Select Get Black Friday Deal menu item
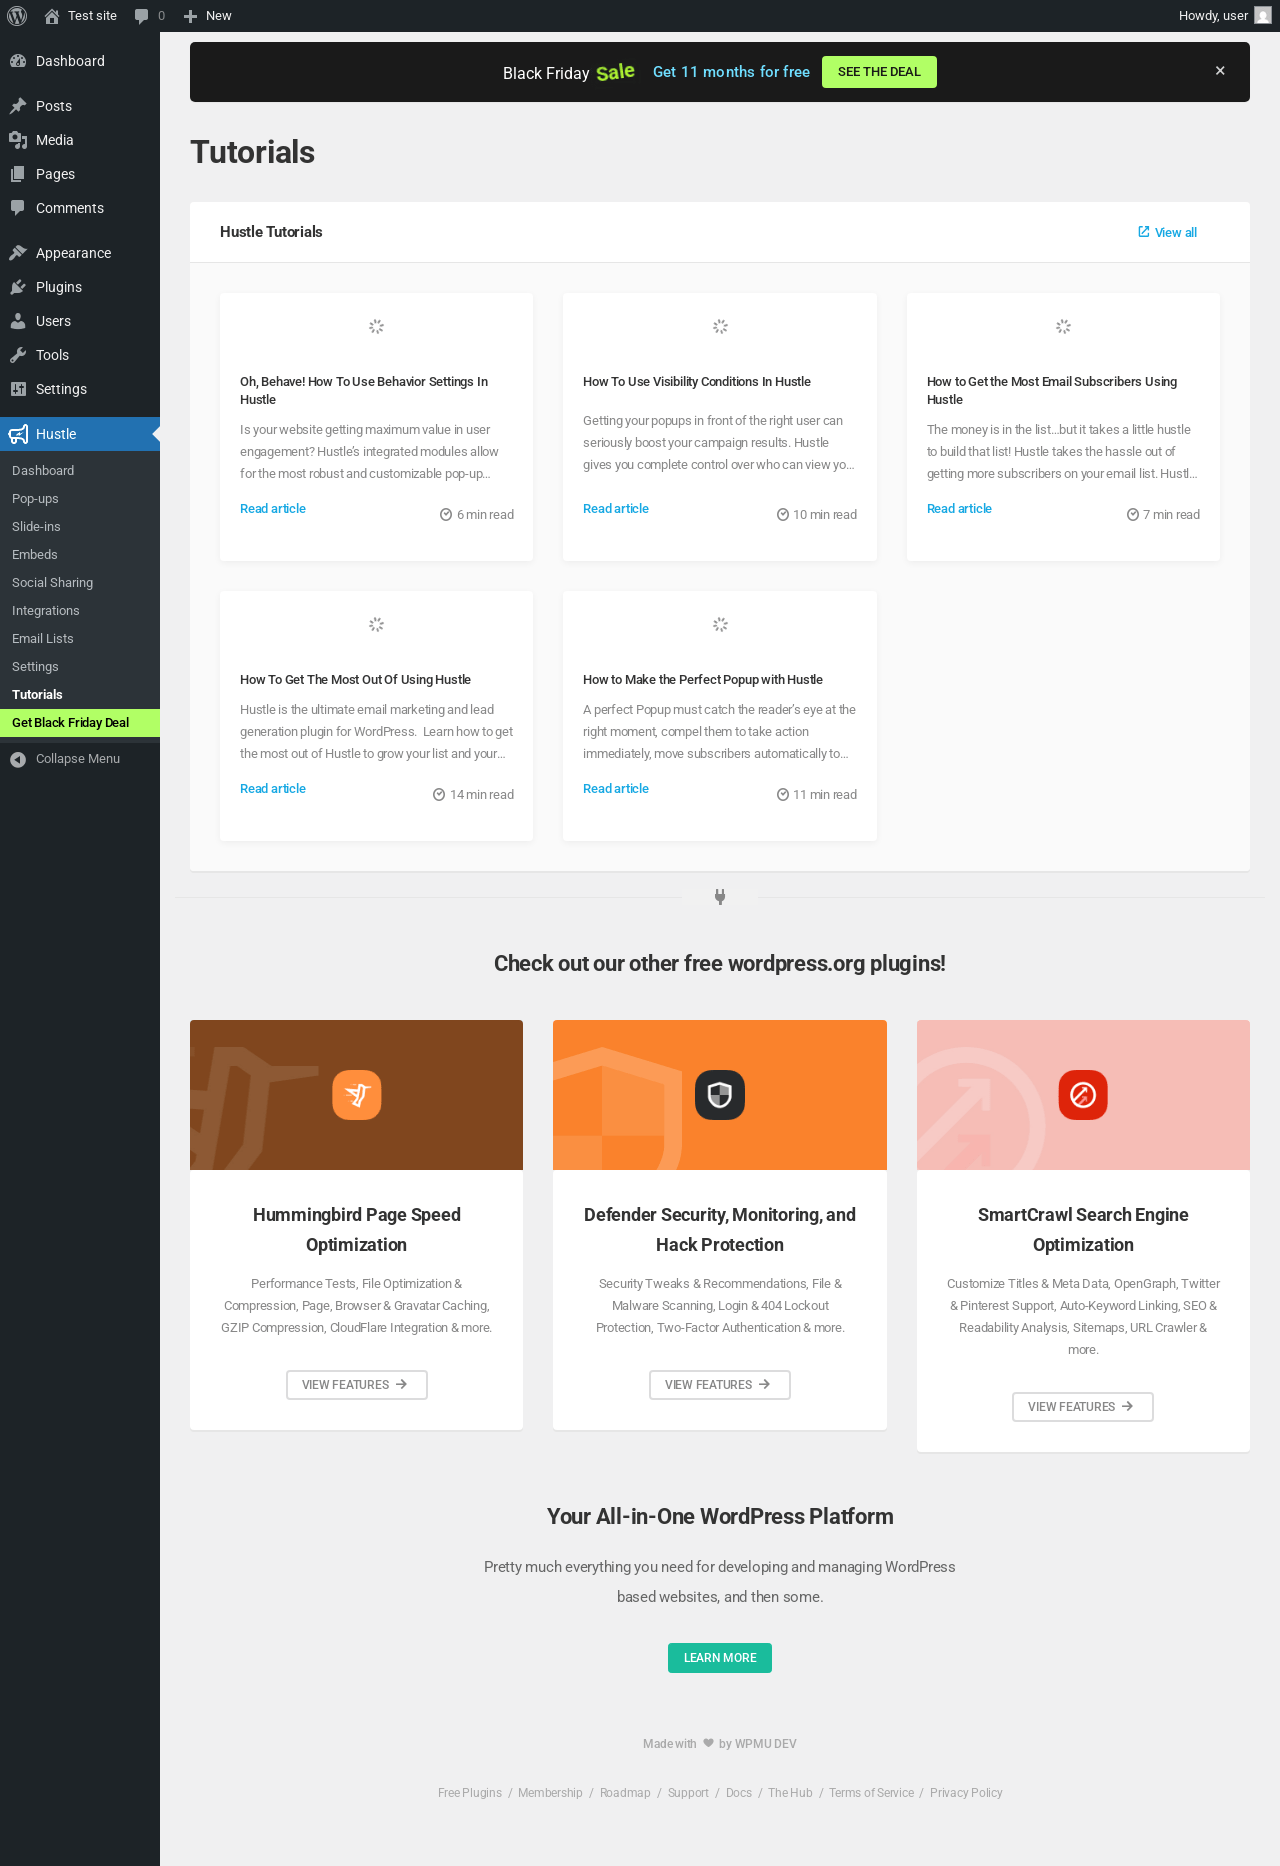The width and height of the screenshot is (1280, 1866). point(80,723)
